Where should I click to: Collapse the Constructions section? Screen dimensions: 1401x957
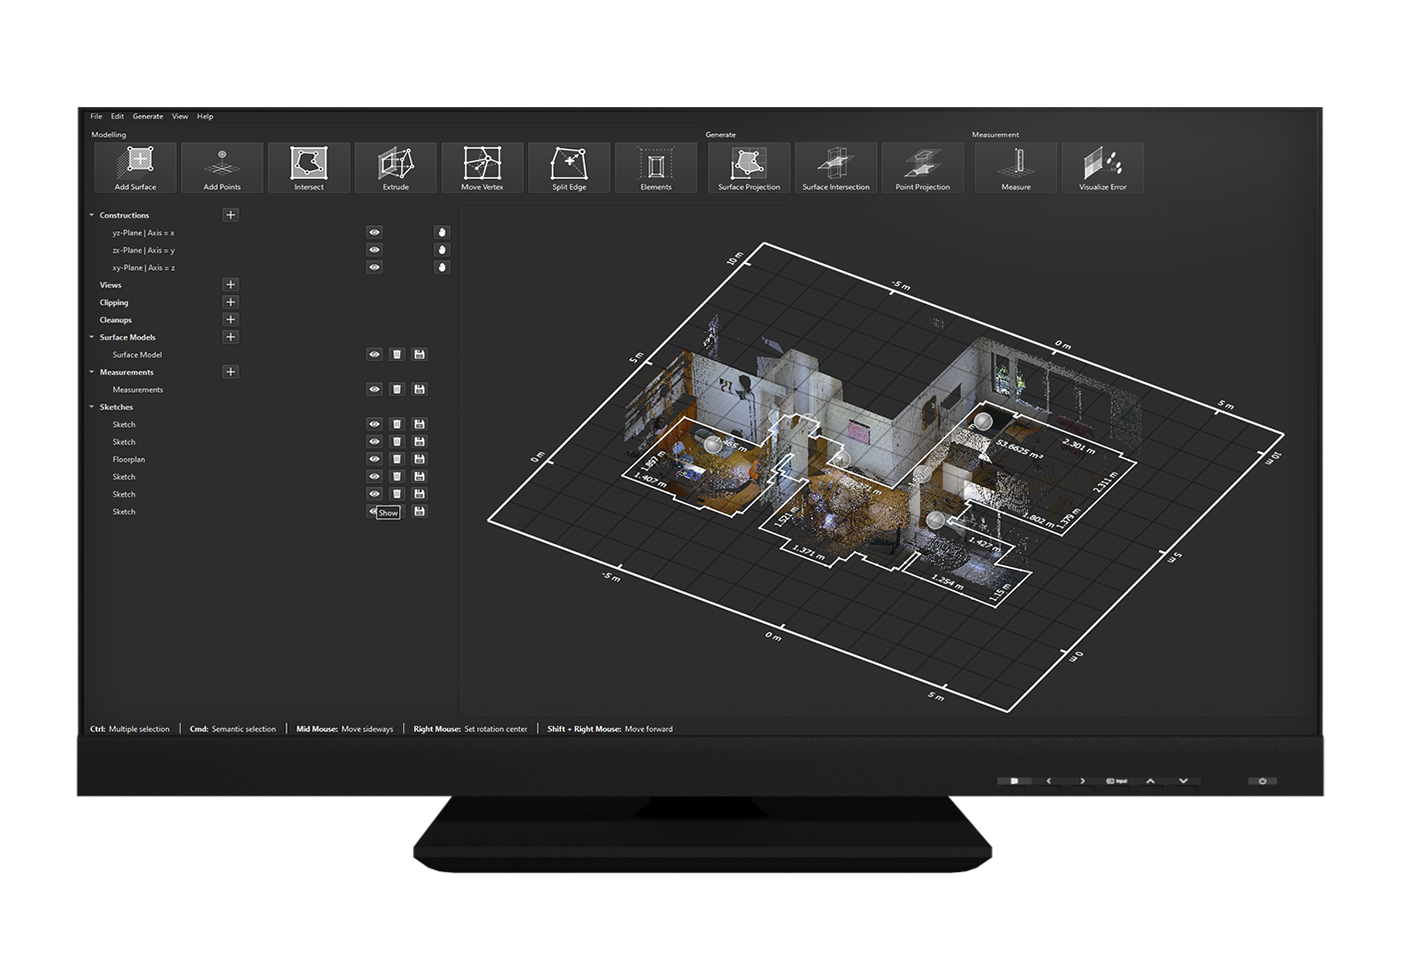[x=92, y=215]
